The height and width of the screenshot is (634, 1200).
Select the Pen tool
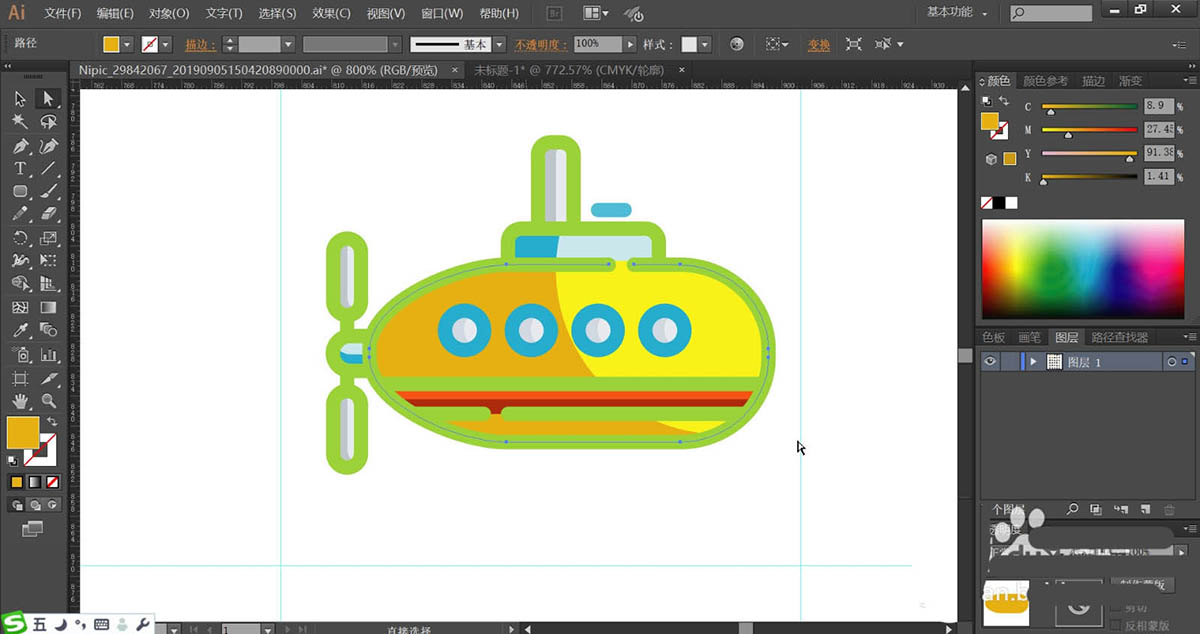(x=20, y=146)
